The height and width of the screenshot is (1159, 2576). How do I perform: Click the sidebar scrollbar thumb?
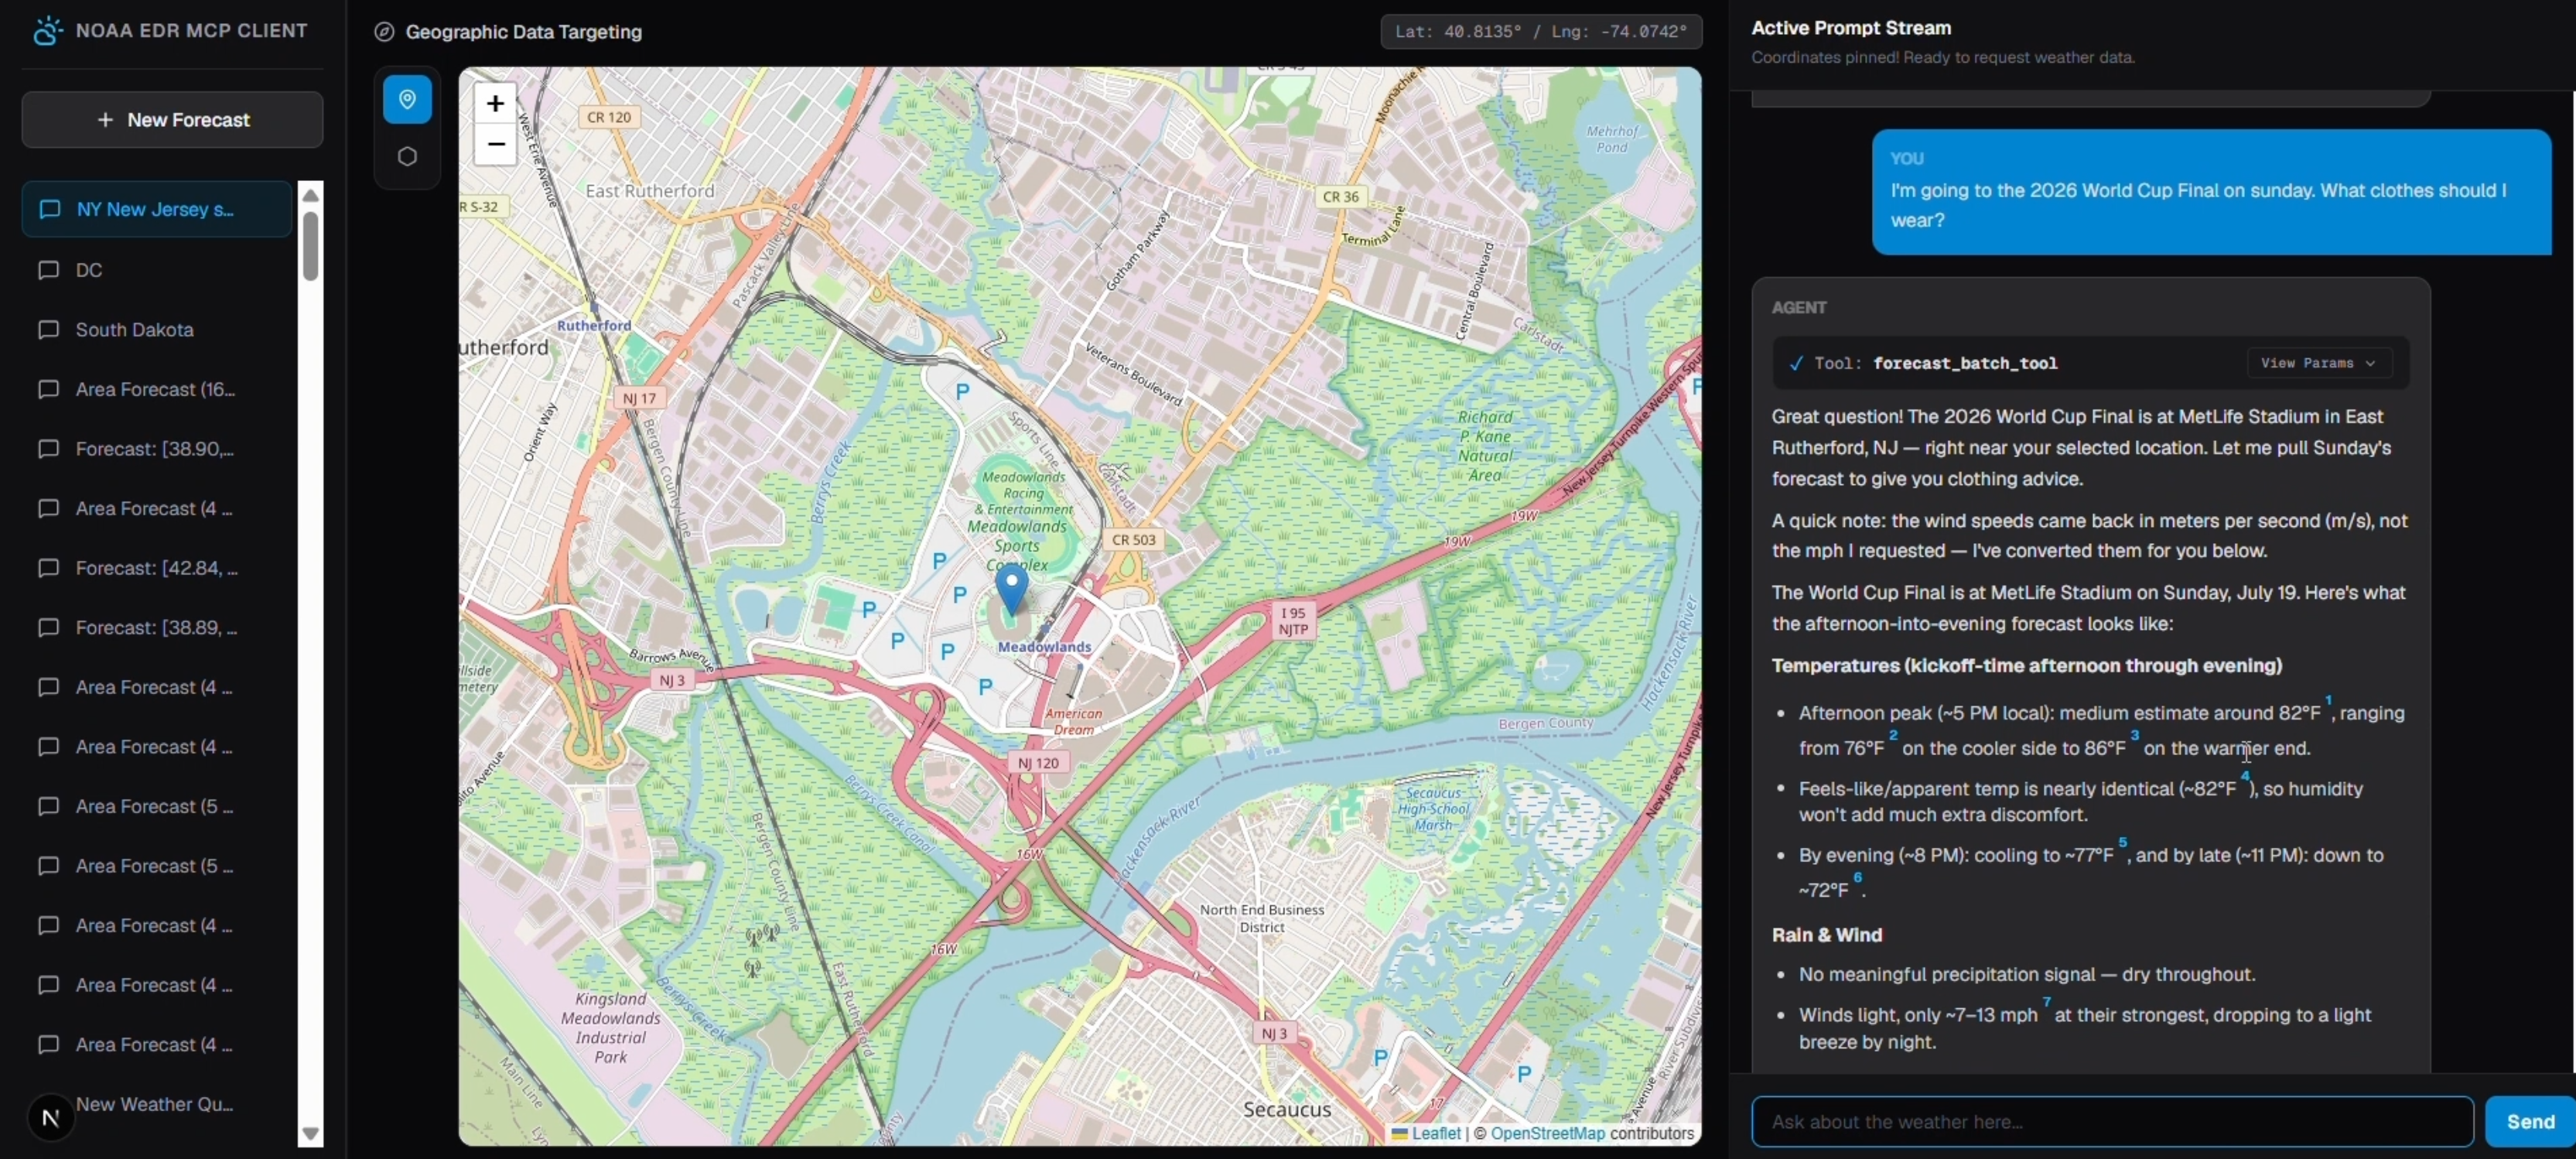tap(310, 245)
